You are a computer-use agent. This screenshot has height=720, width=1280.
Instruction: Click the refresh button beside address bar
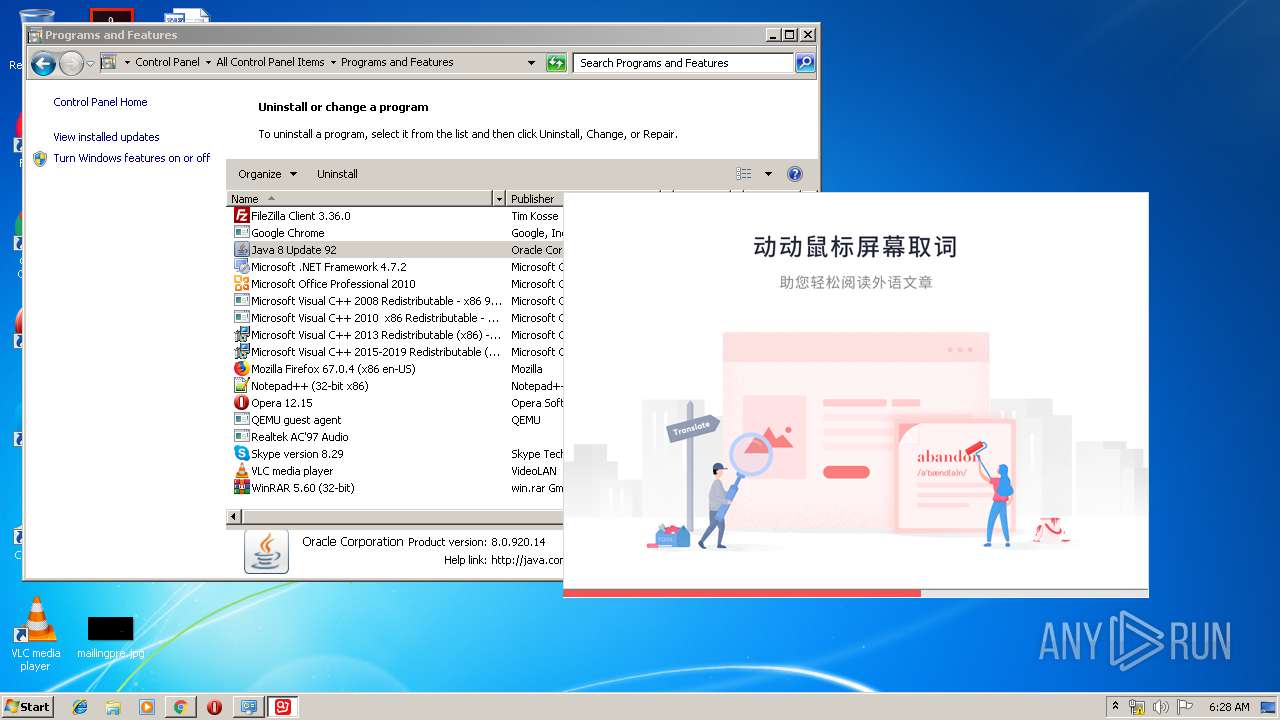point(556,63)
